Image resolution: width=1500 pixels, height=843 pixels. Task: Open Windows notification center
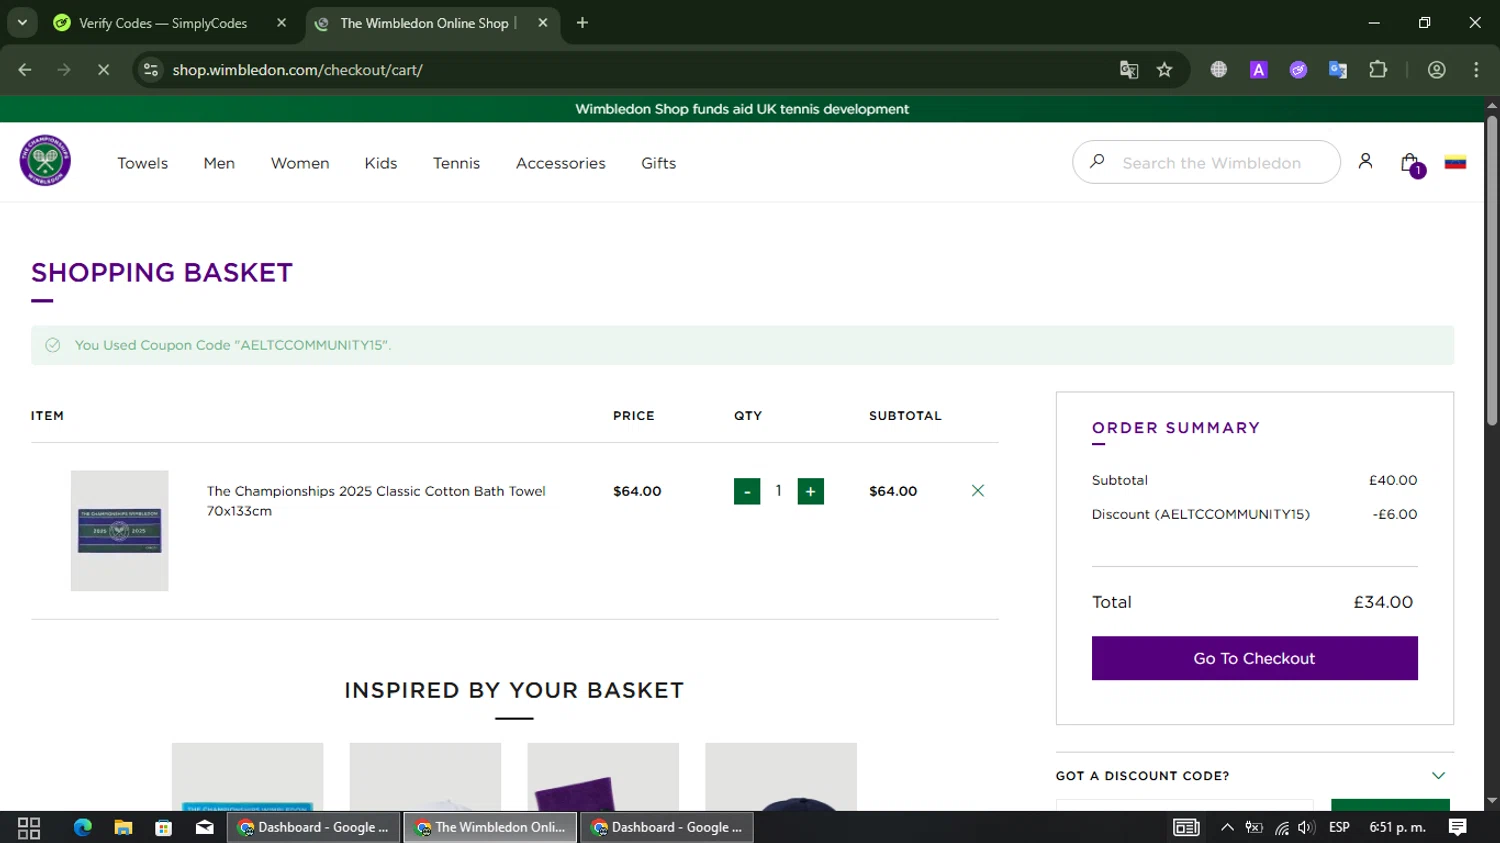tap(1458, 827)
